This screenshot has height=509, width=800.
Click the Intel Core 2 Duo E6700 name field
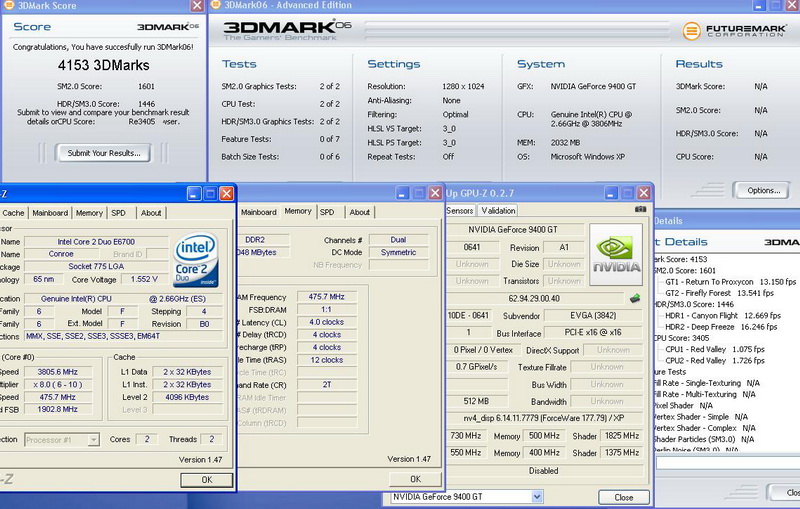point(96,242)
